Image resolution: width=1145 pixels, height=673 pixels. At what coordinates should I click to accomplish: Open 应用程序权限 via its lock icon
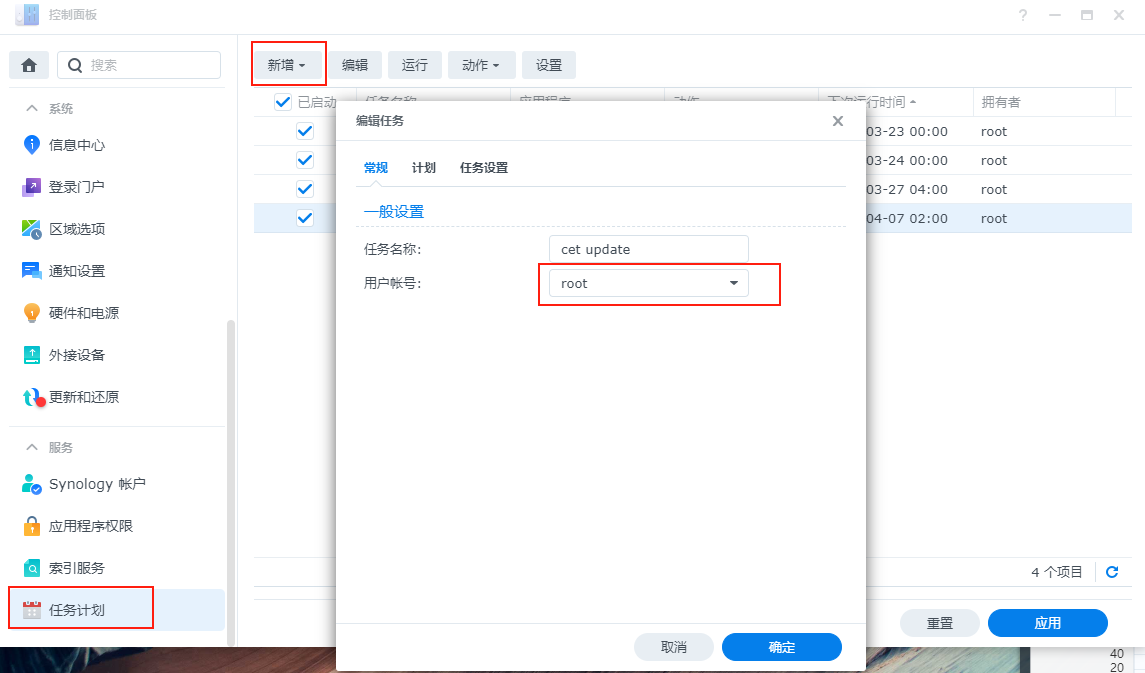31,526
